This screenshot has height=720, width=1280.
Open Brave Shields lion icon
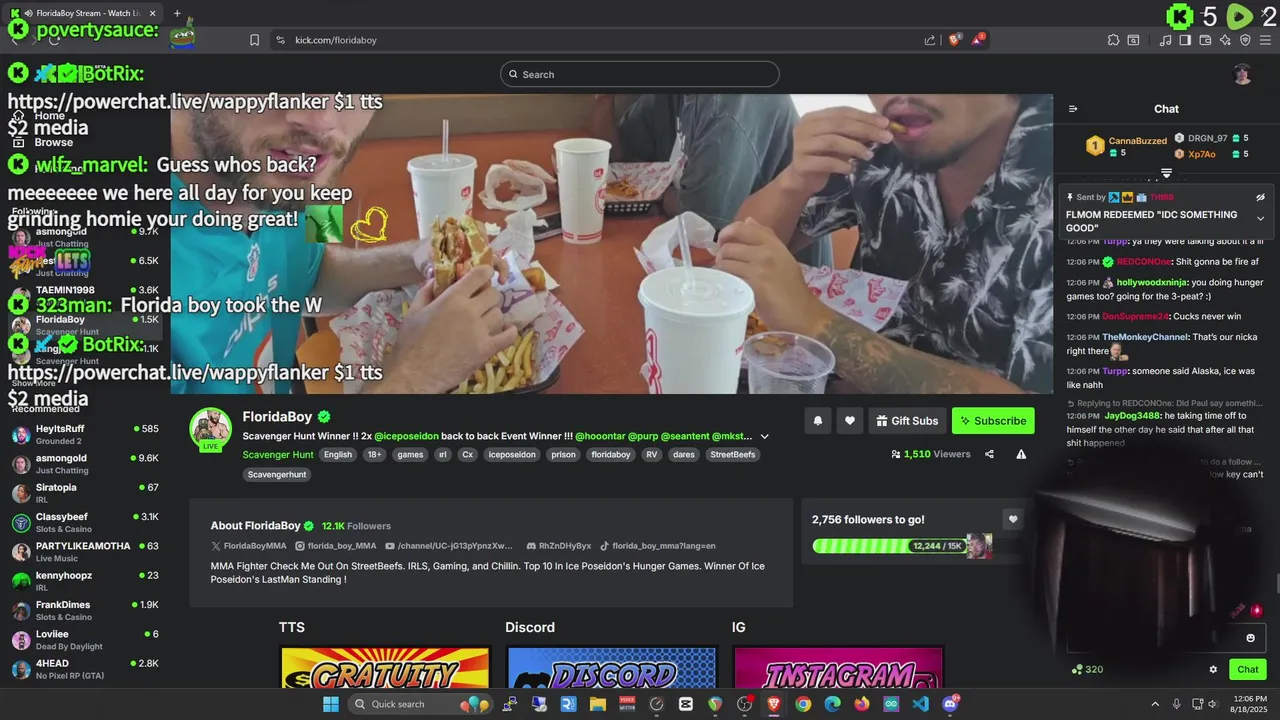click(955, 40)
